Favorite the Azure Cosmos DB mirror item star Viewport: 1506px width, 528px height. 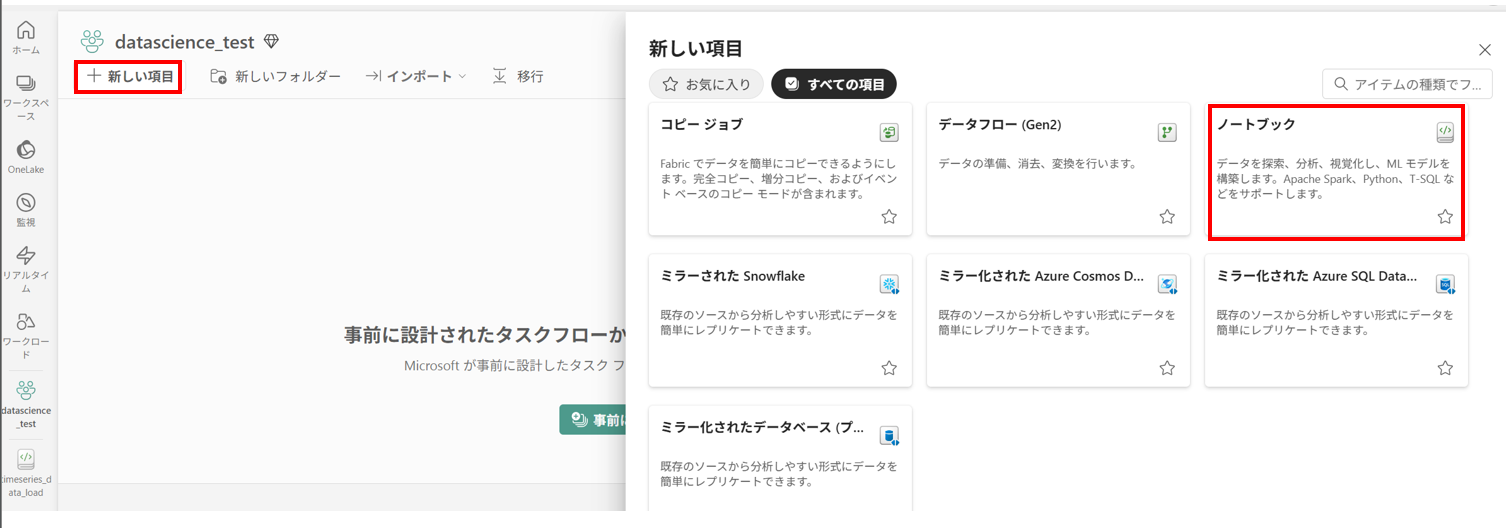(1166, 368)
